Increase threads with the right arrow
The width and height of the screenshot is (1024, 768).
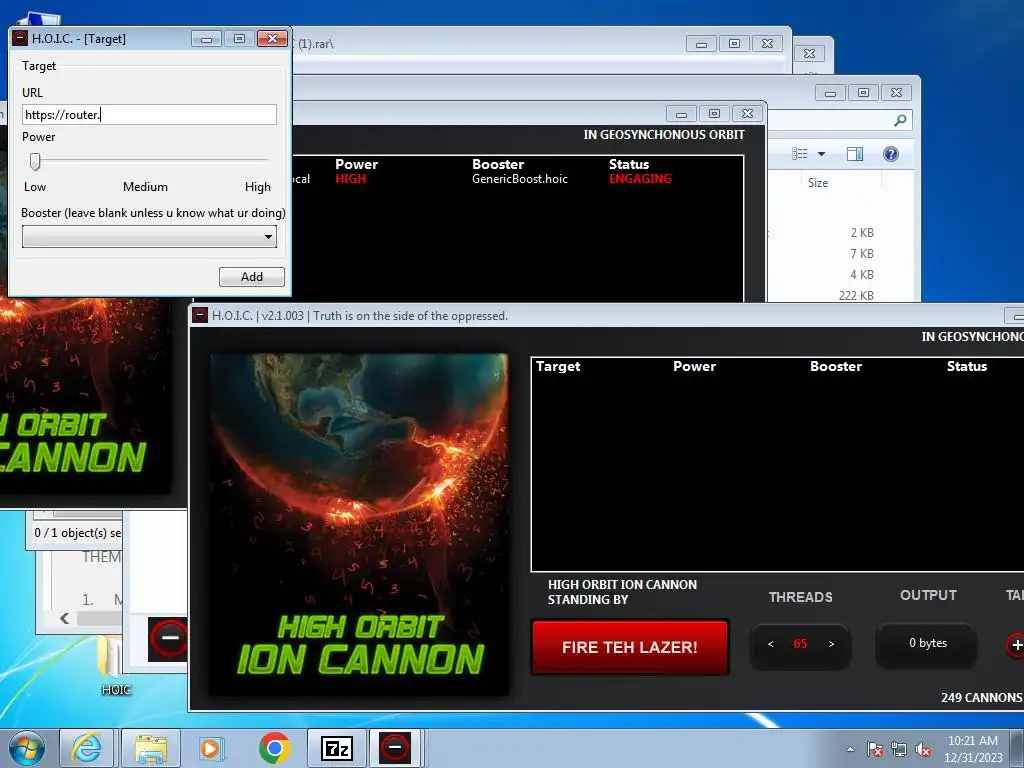[x=831, y=644]
